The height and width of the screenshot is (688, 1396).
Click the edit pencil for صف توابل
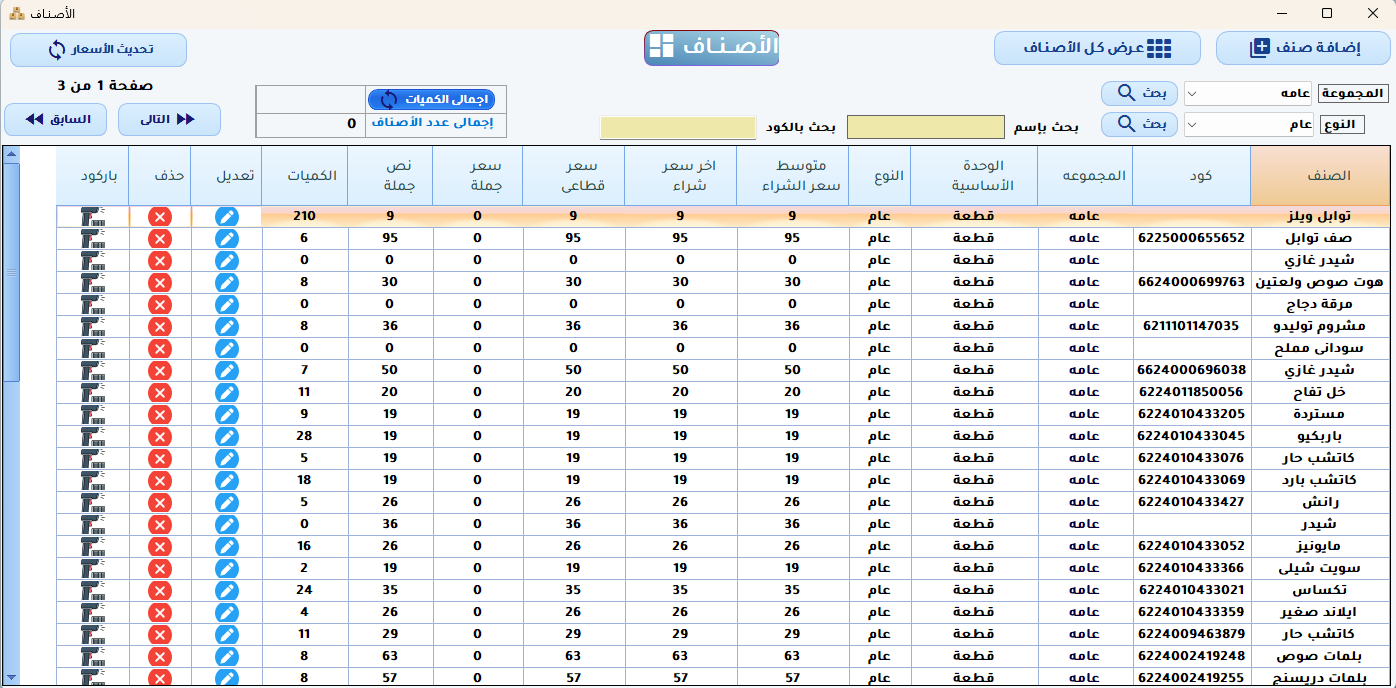227,238
